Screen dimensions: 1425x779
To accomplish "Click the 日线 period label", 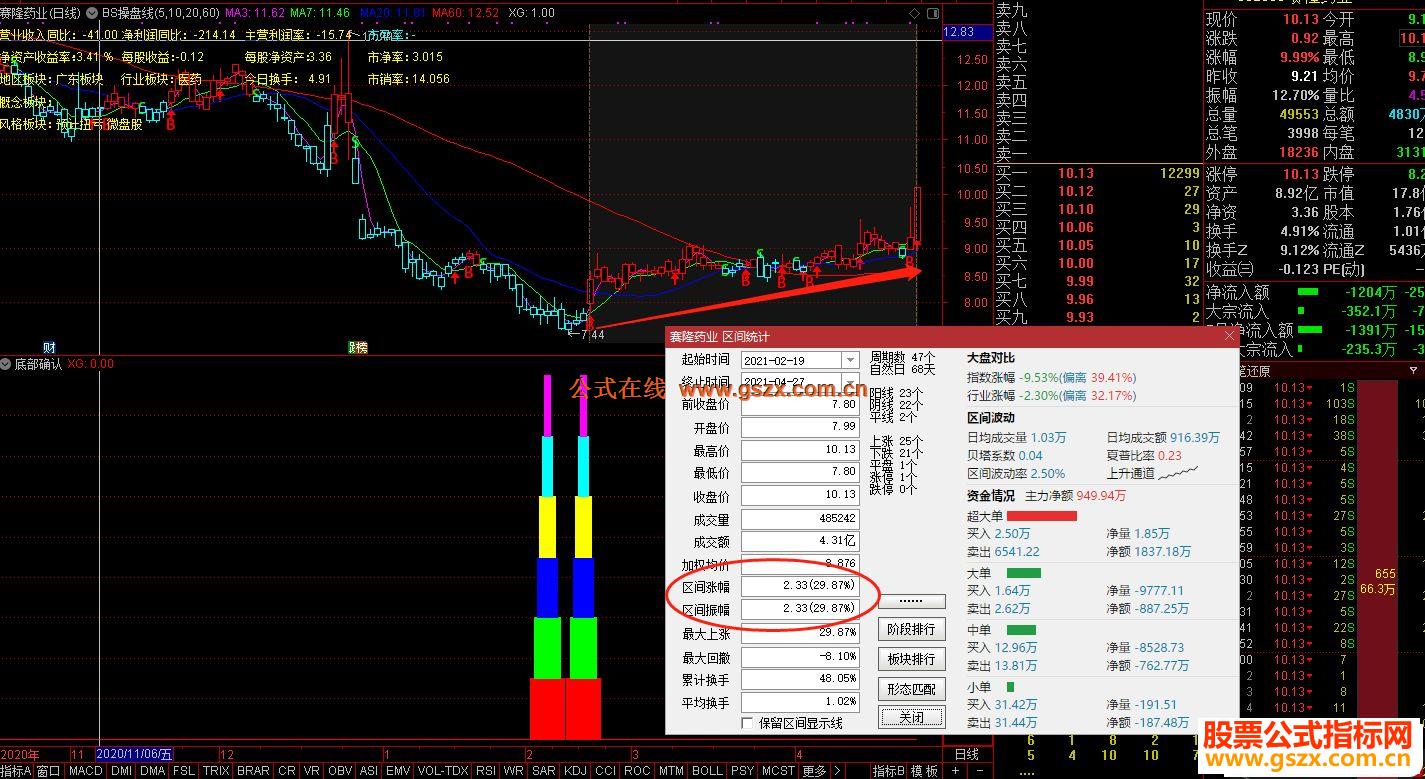I will pyautogui.click(x=967, y=754).
